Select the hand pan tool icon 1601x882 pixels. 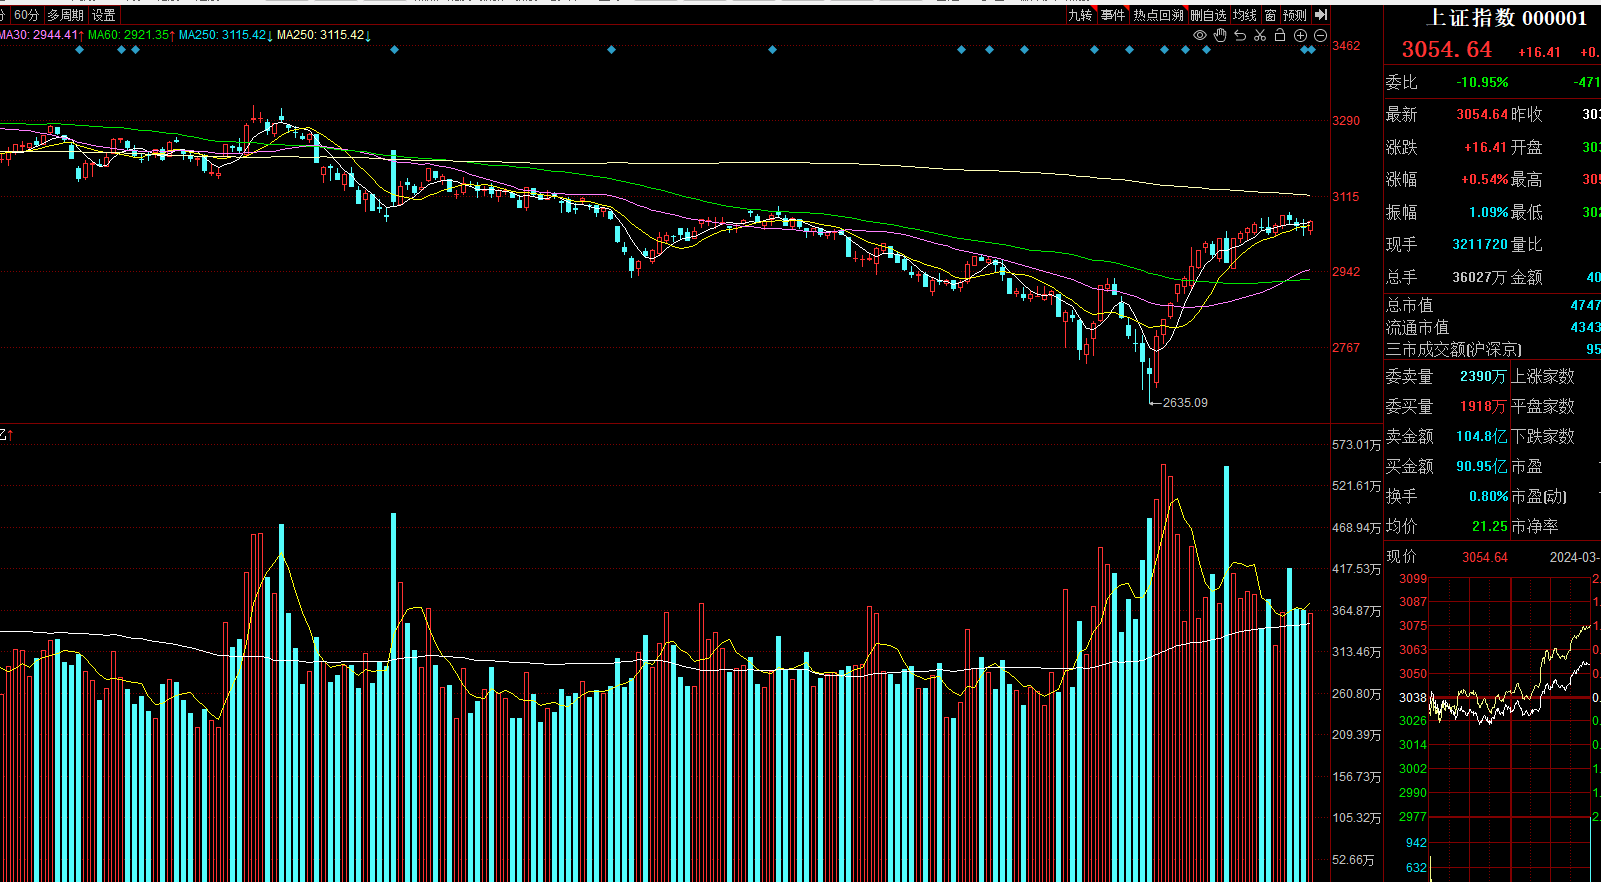coord(1220,35)
